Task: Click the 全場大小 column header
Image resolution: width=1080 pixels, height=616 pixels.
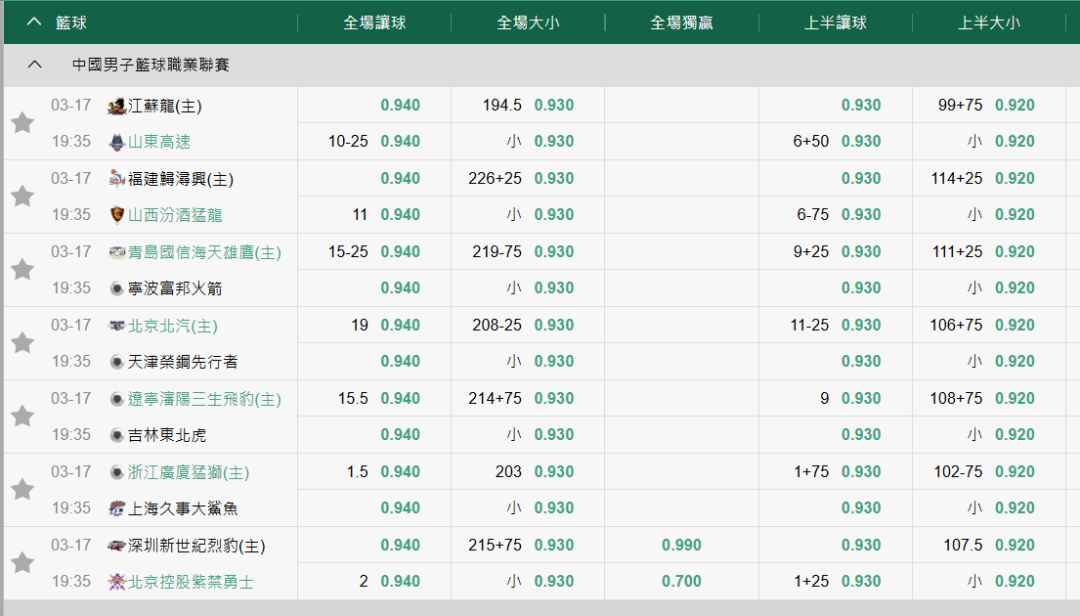Action: point(528,23)
